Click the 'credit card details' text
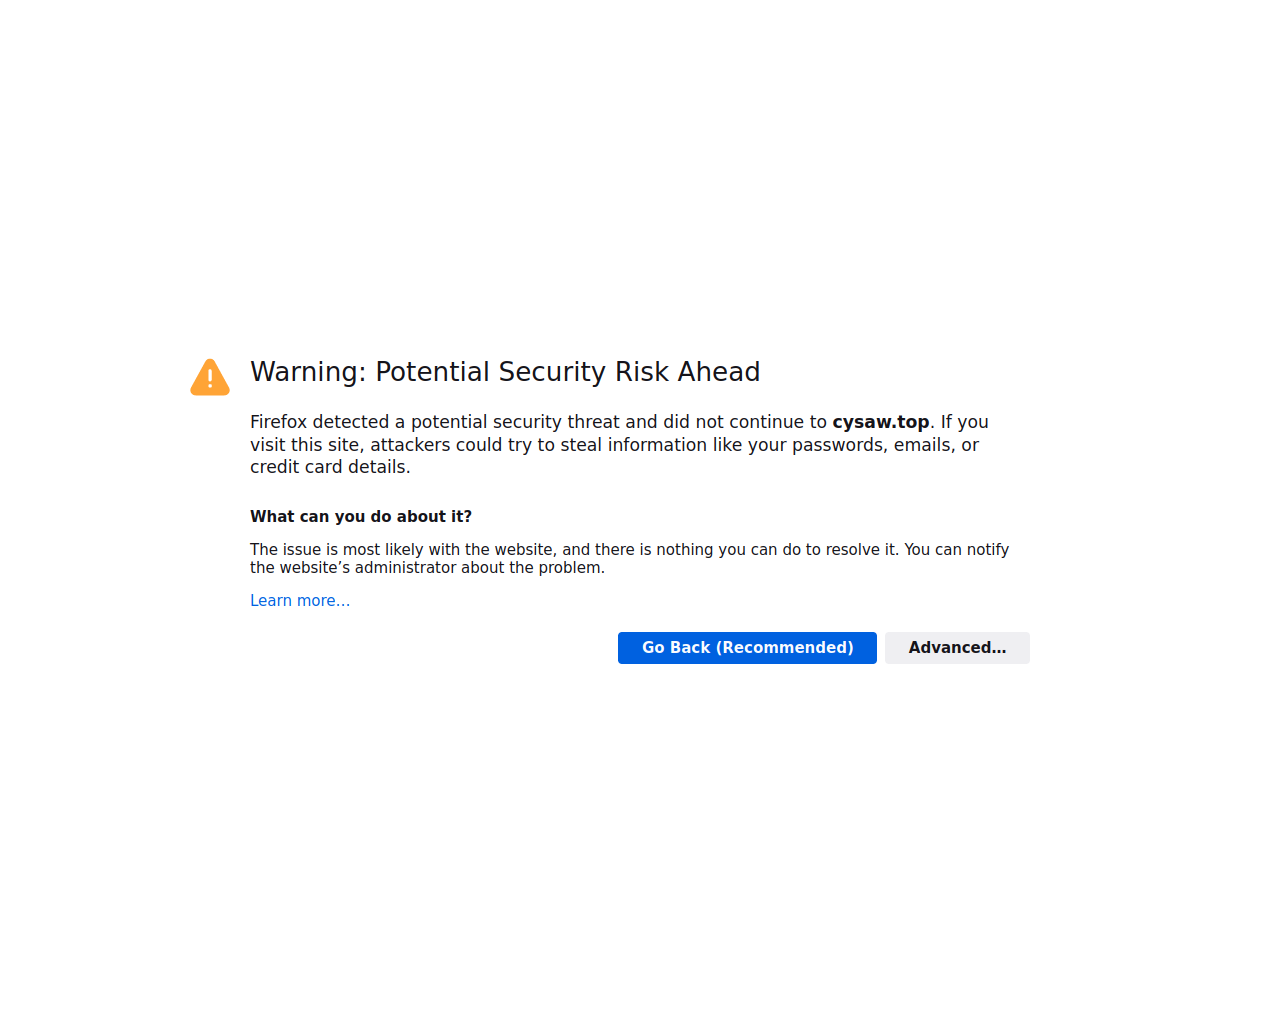Image resolution: width=1280 pixels, height=1024 pixels. pyautogui.click(x=329, y=467)
